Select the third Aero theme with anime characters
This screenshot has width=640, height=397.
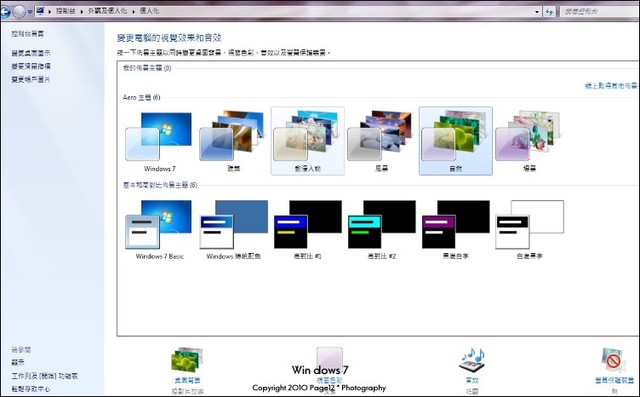[x=307, y=141]
